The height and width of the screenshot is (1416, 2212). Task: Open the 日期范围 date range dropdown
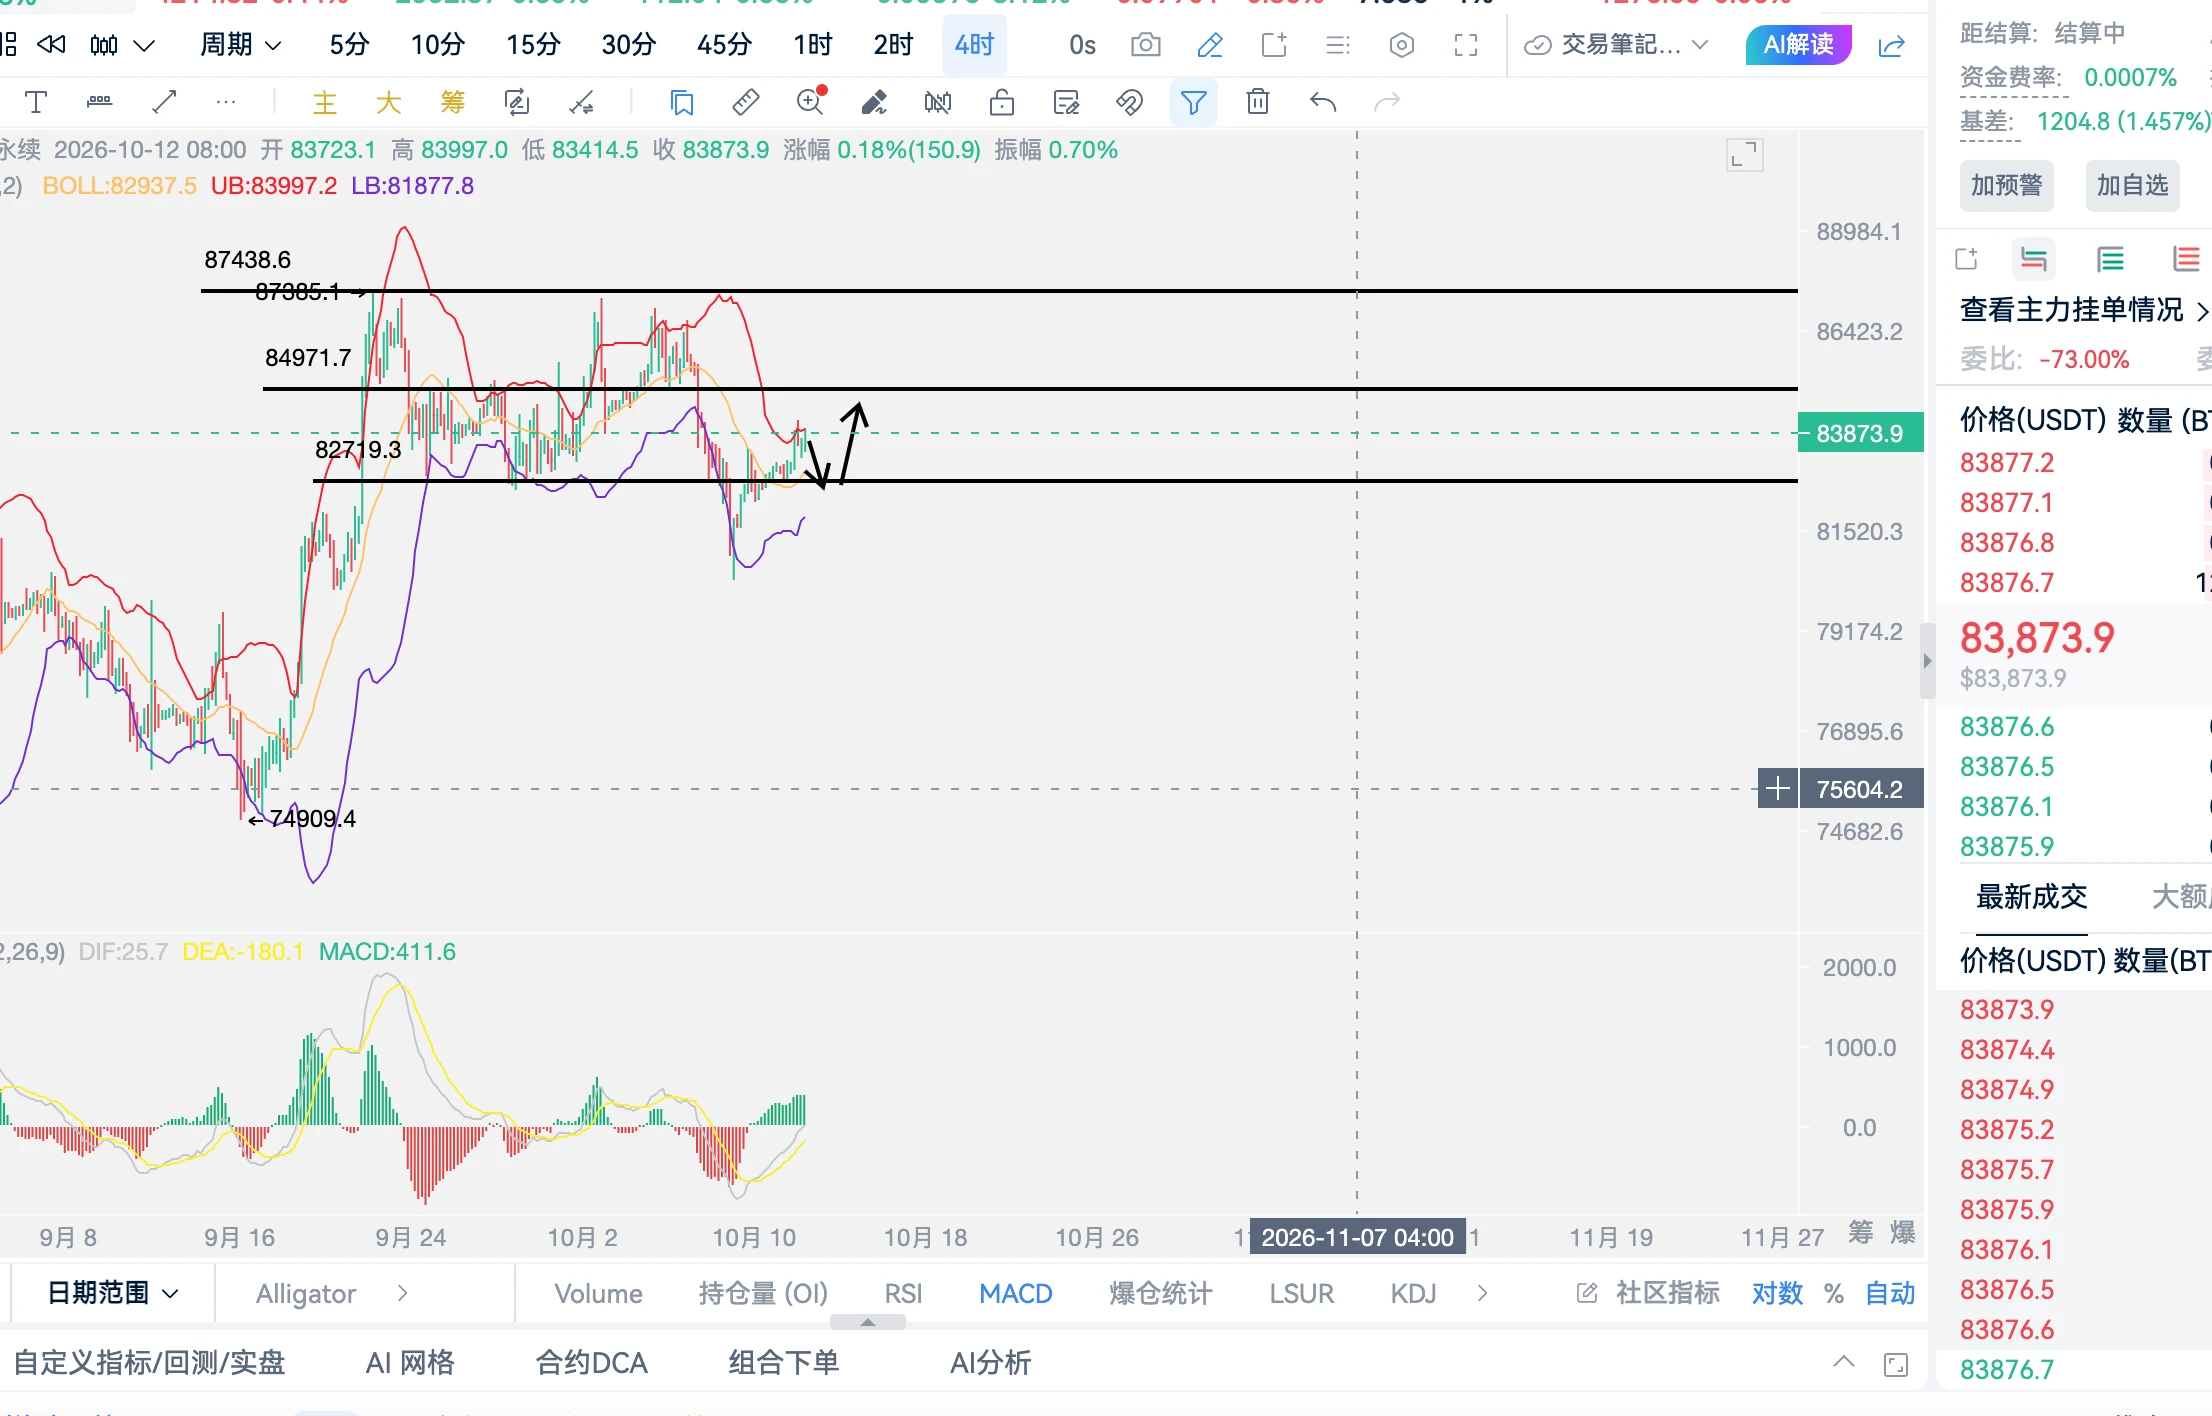[113, 1293]
